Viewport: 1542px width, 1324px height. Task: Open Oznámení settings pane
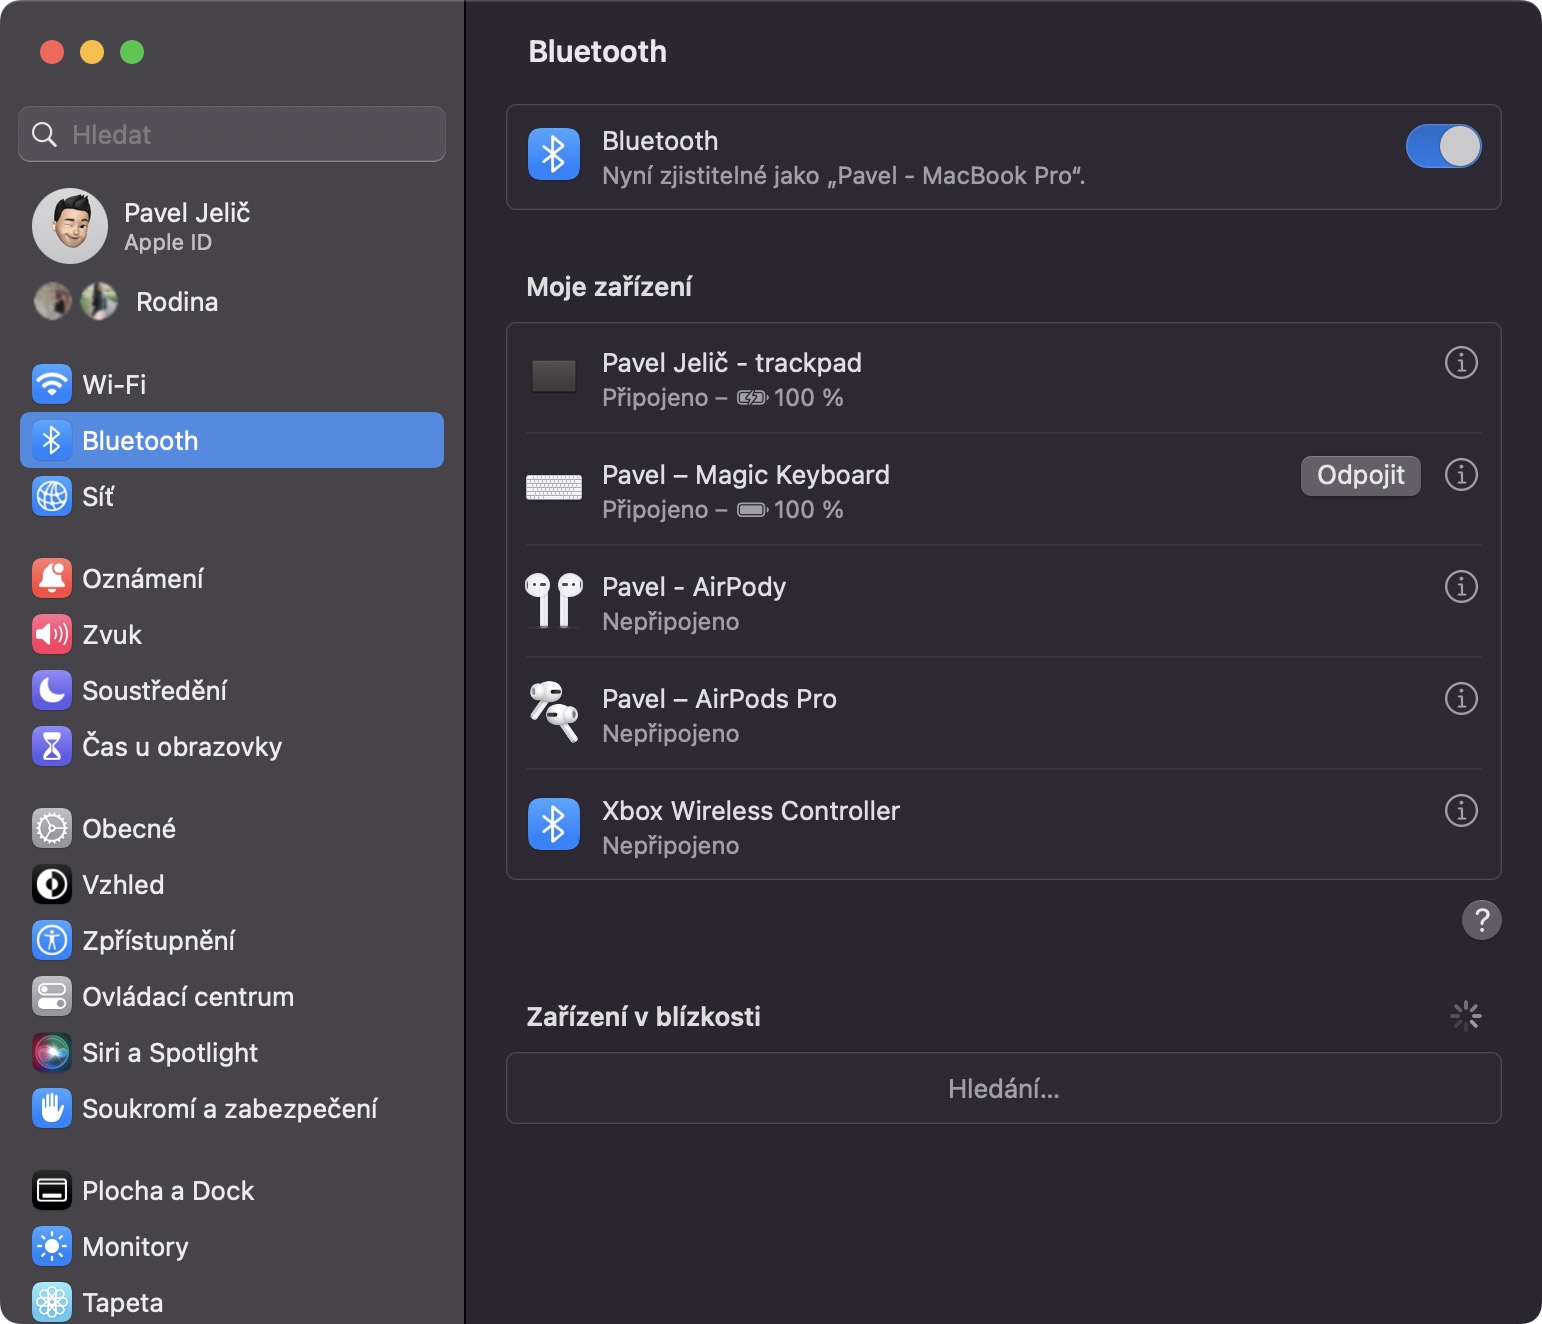(142, 578)
